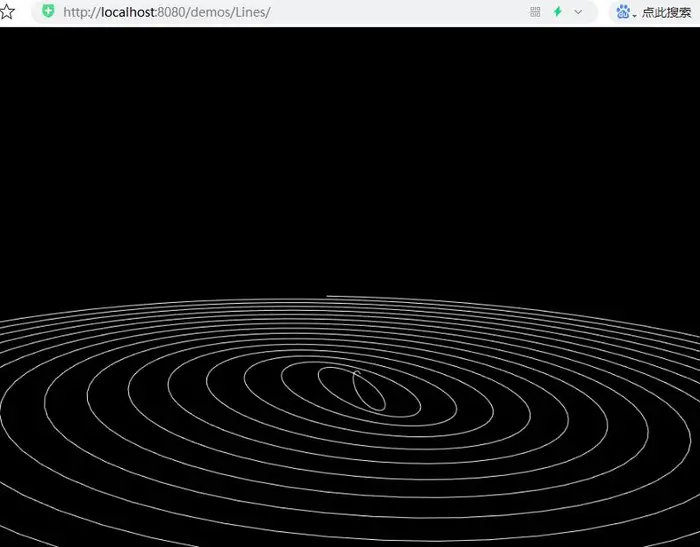Image resolution: width=700 pixels, height=547 pixels.
Task: Click the green security shield icon
Action: click(x=48, y=11)
